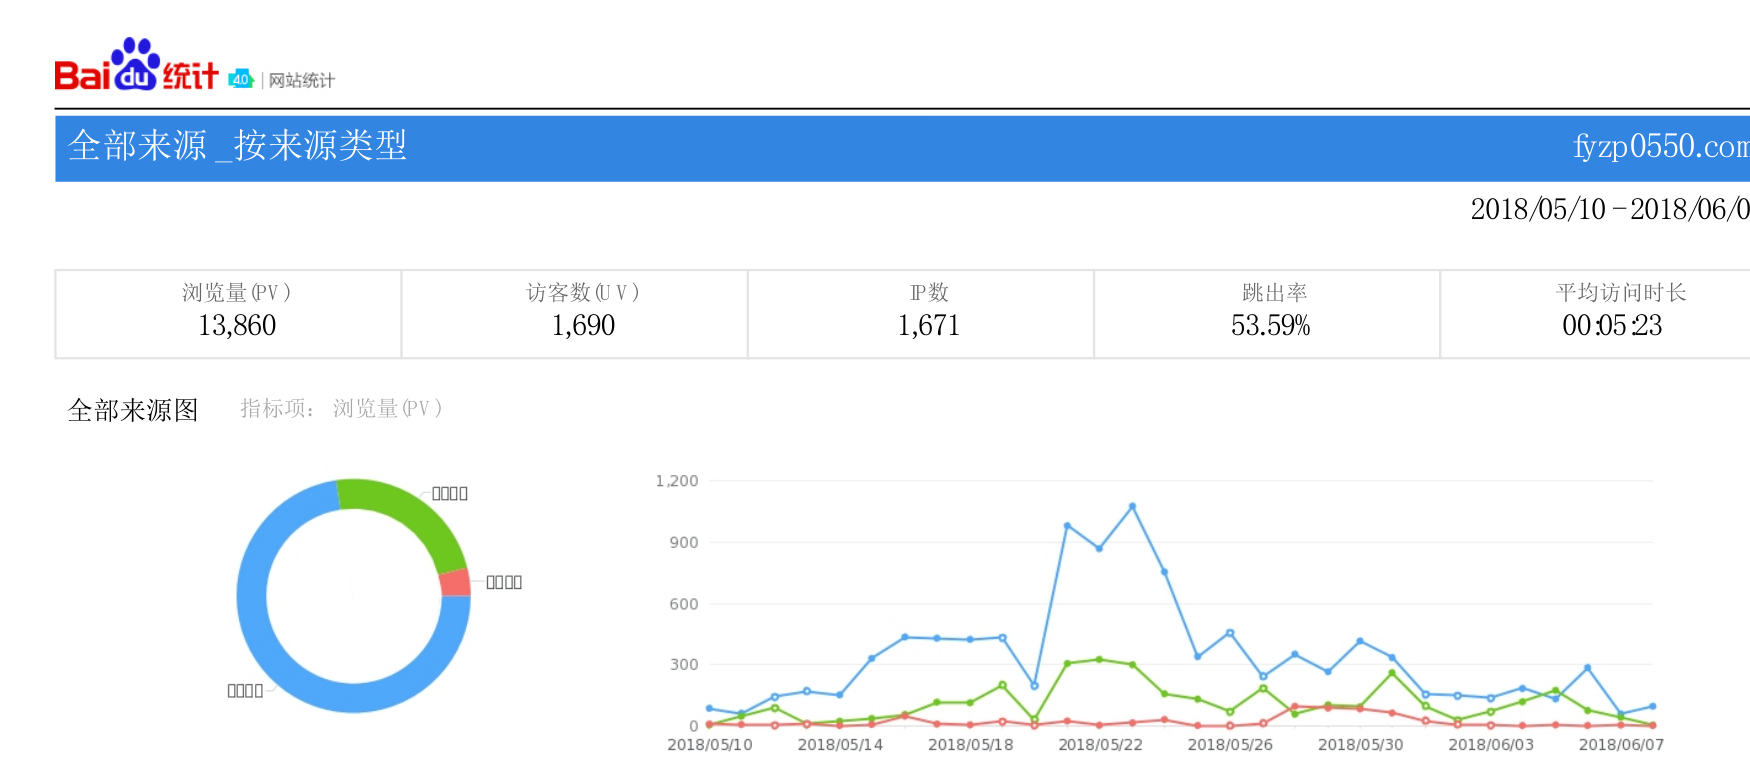Click the 2018/05/10 date range text
Viewport: 1750px width, 768px height.
1610,209
